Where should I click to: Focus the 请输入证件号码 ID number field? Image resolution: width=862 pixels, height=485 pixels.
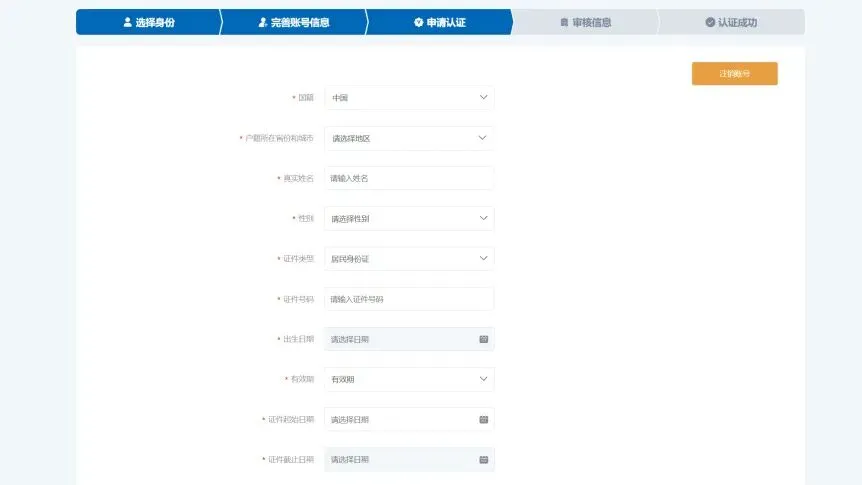pyautogui.click(x=409, y=299)
